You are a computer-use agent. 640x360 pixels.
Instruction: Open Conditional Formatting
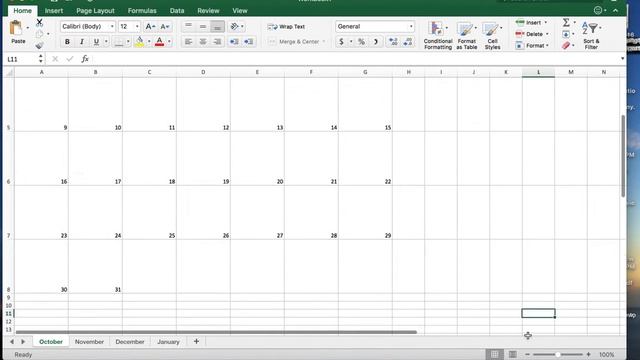(438, 36)
